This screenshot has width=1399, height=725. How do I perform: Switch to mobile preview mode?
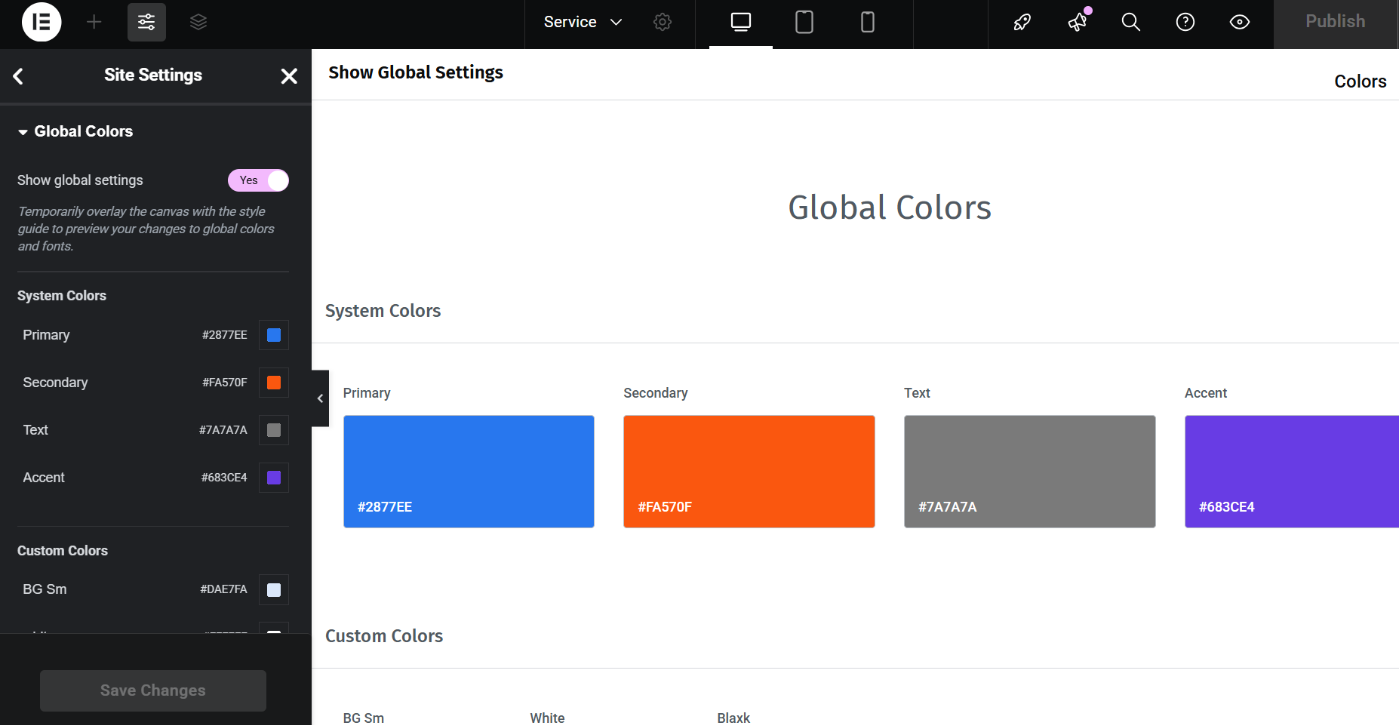coord(867,22)
